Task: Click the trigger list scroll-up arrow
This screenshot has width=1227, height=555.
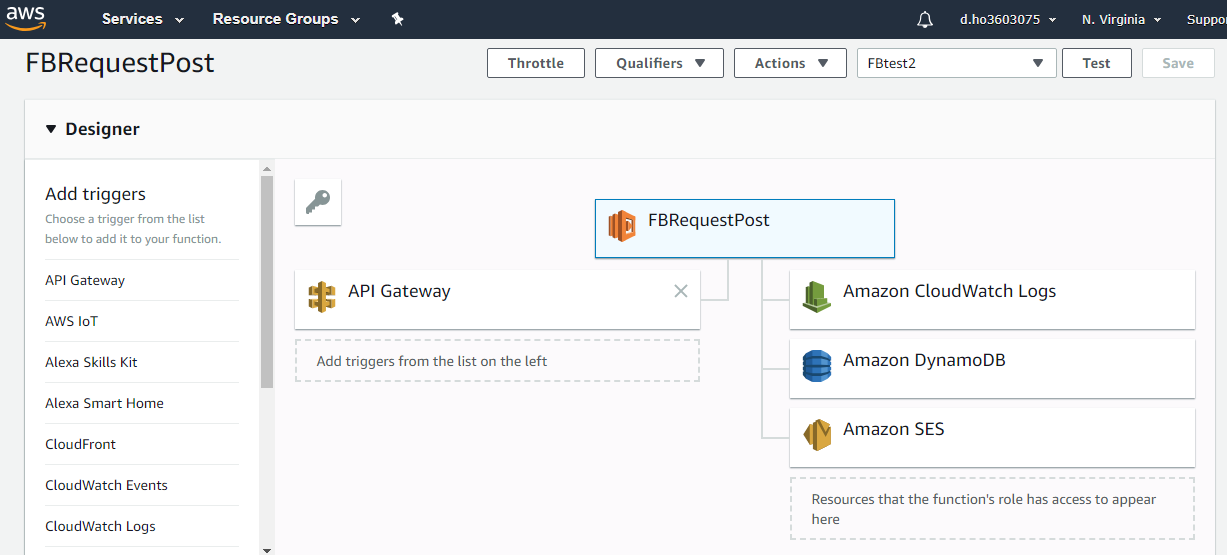Action: [267, 167]
